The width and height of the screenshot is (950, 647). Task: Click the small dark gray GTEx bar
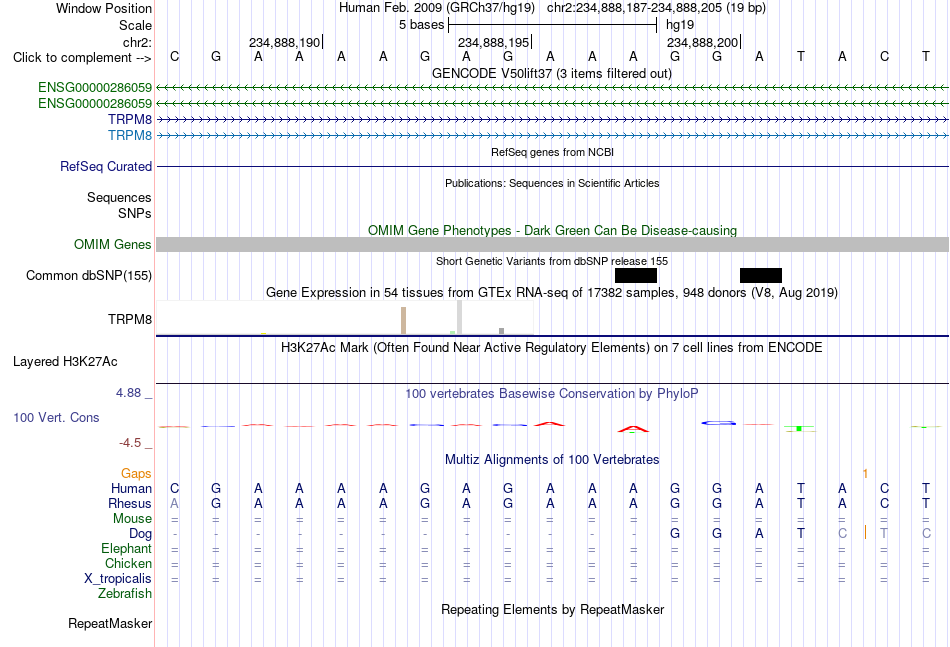tap(502, 331)
